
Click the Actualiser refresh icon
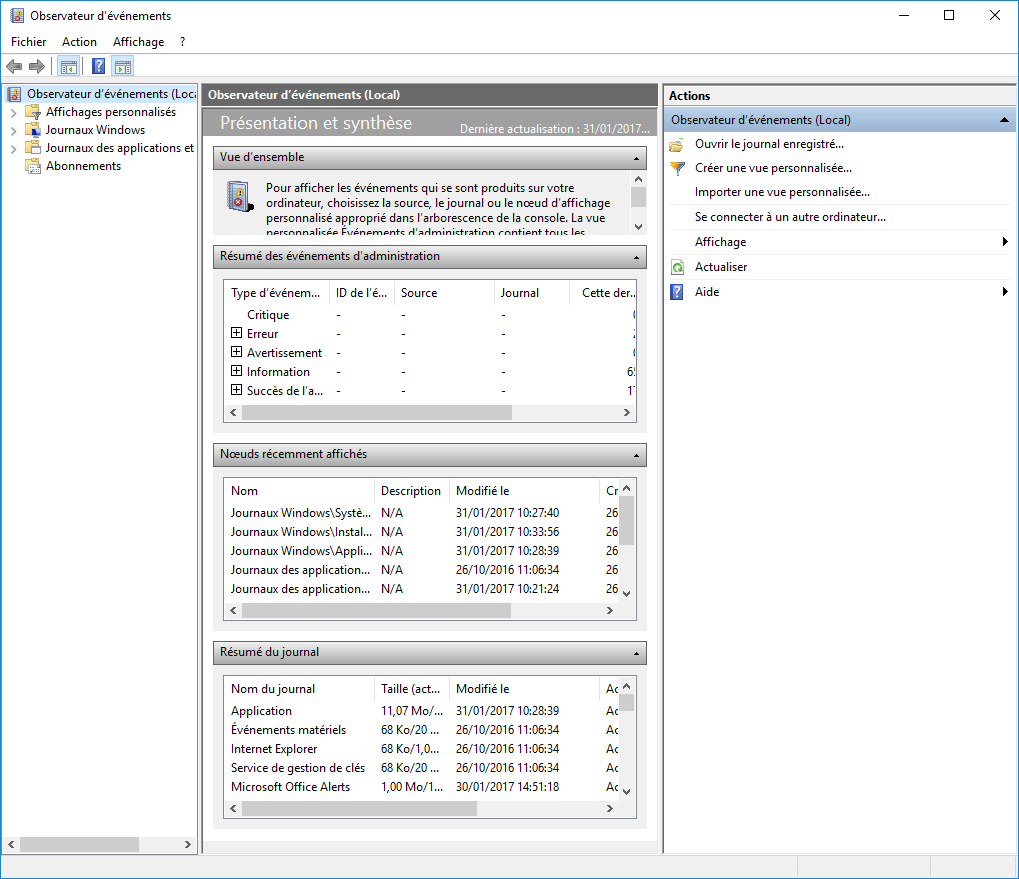point(677,267)
